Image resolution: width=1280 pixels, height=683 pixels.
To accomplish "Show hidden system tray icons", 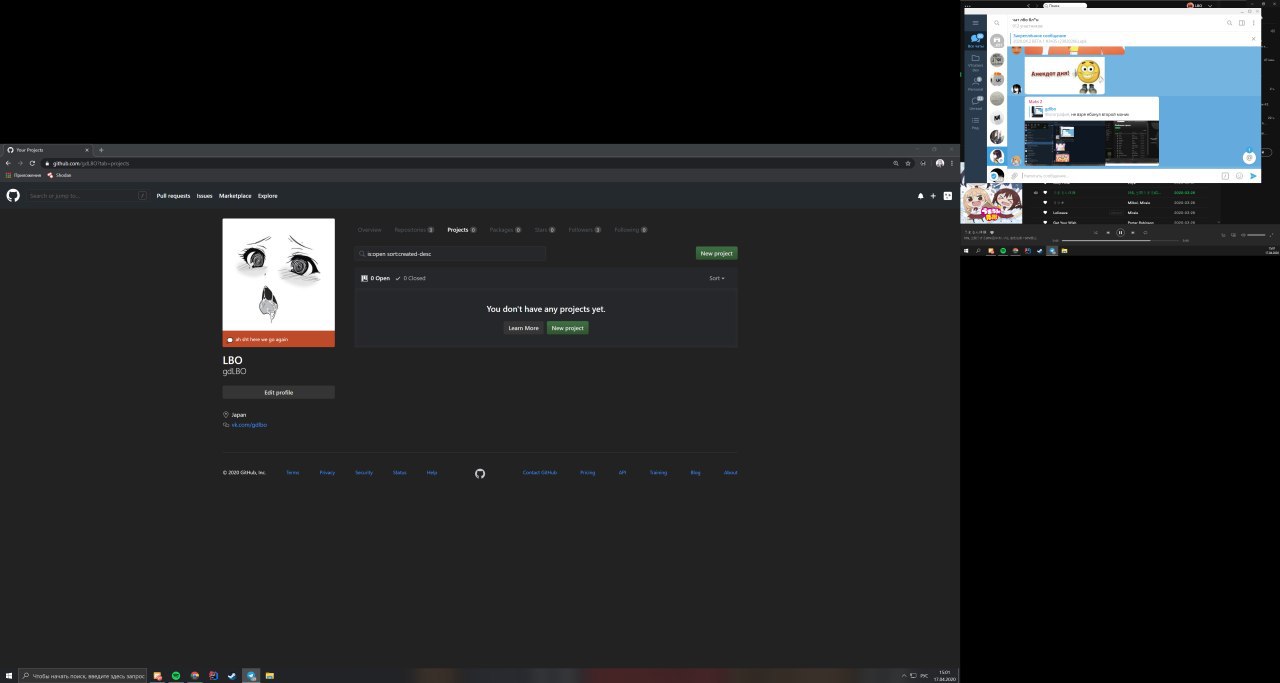I will click(x=904, y=676).
